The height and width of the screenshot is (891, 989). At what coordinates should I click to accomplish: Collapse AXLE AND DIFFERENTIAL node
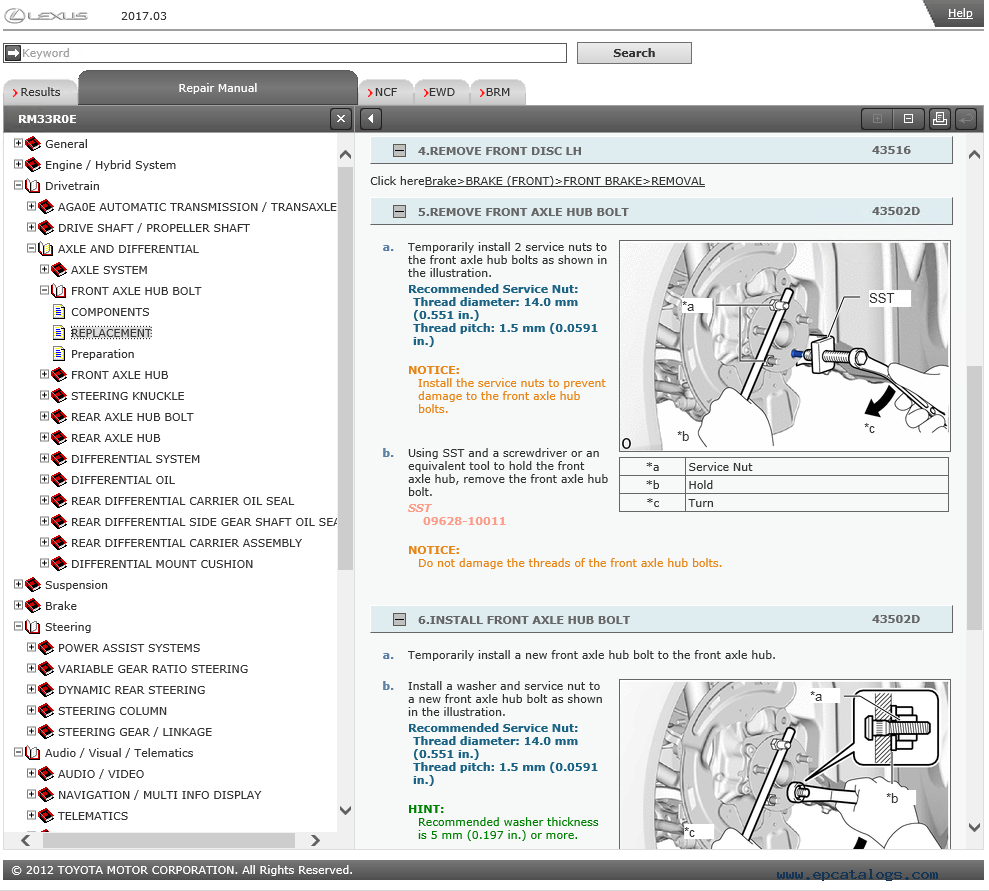[31, 248]
